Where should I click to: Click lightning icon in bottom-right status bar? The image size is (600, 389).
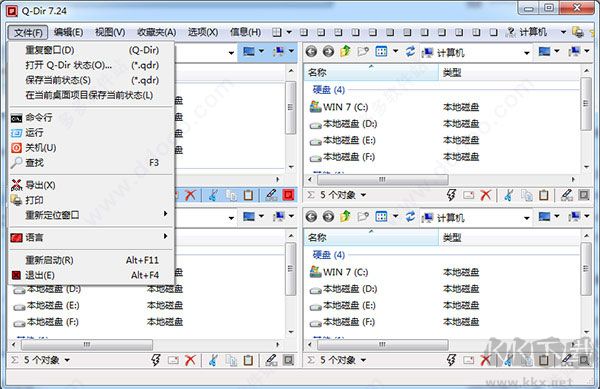coord(452,360)
